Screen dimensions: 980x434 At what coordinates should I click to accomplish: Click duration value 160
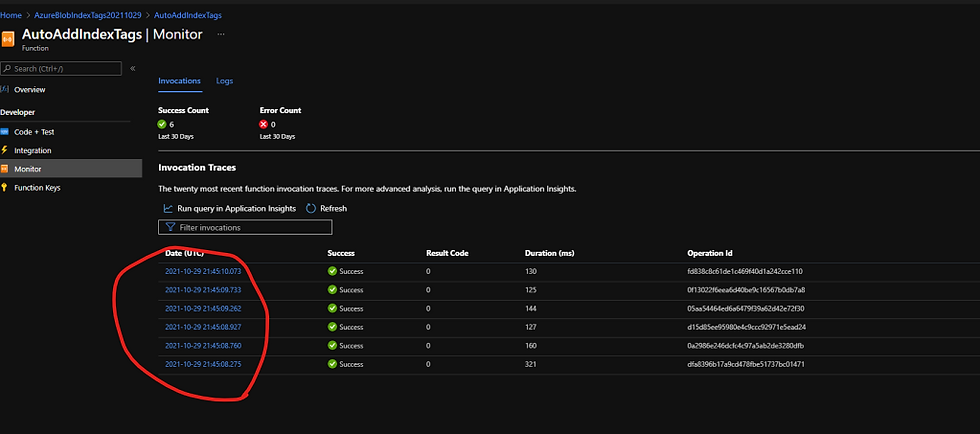(x=531, y=346)
